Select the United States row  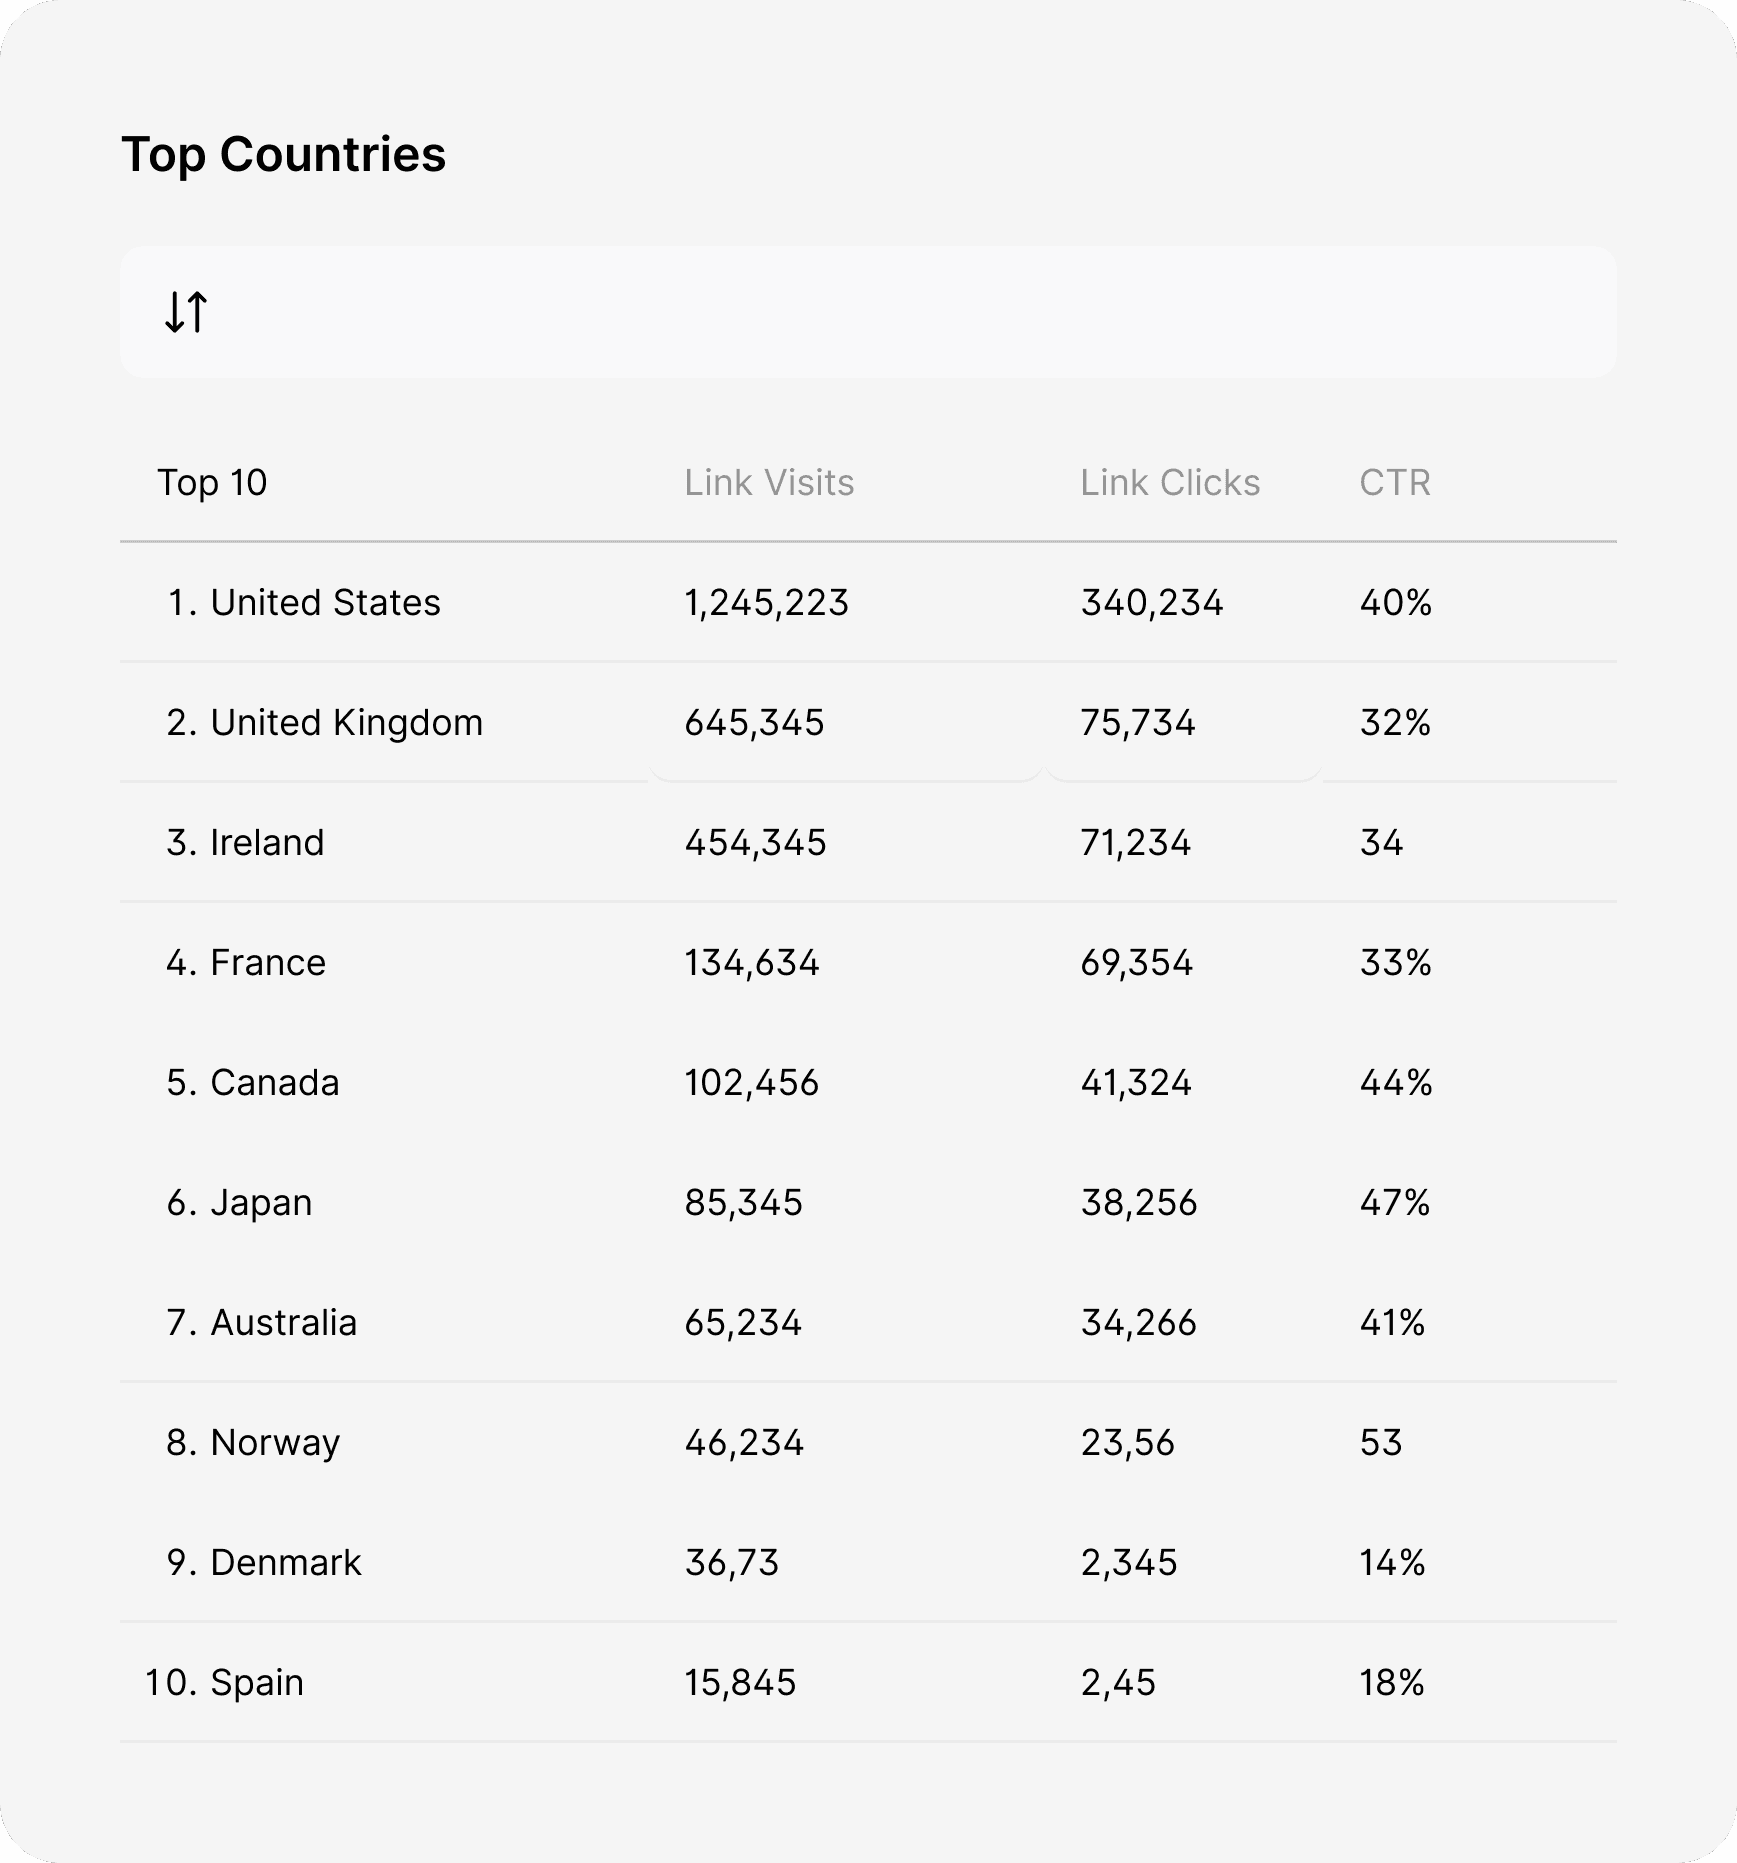pyautogui.click(x=325, y=603)
